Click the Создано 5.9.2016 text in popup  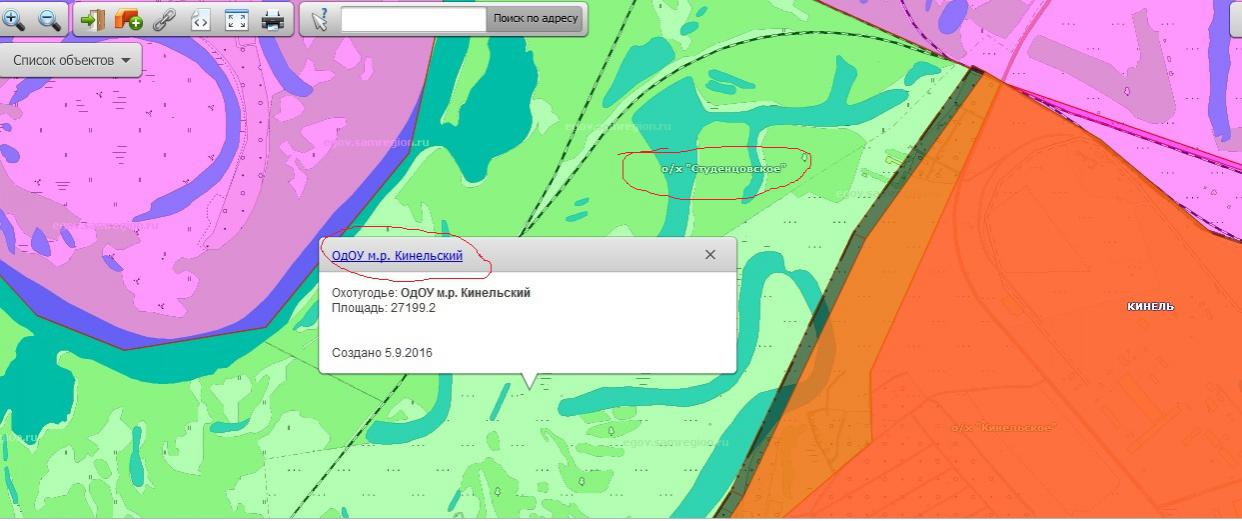point(382,353)
